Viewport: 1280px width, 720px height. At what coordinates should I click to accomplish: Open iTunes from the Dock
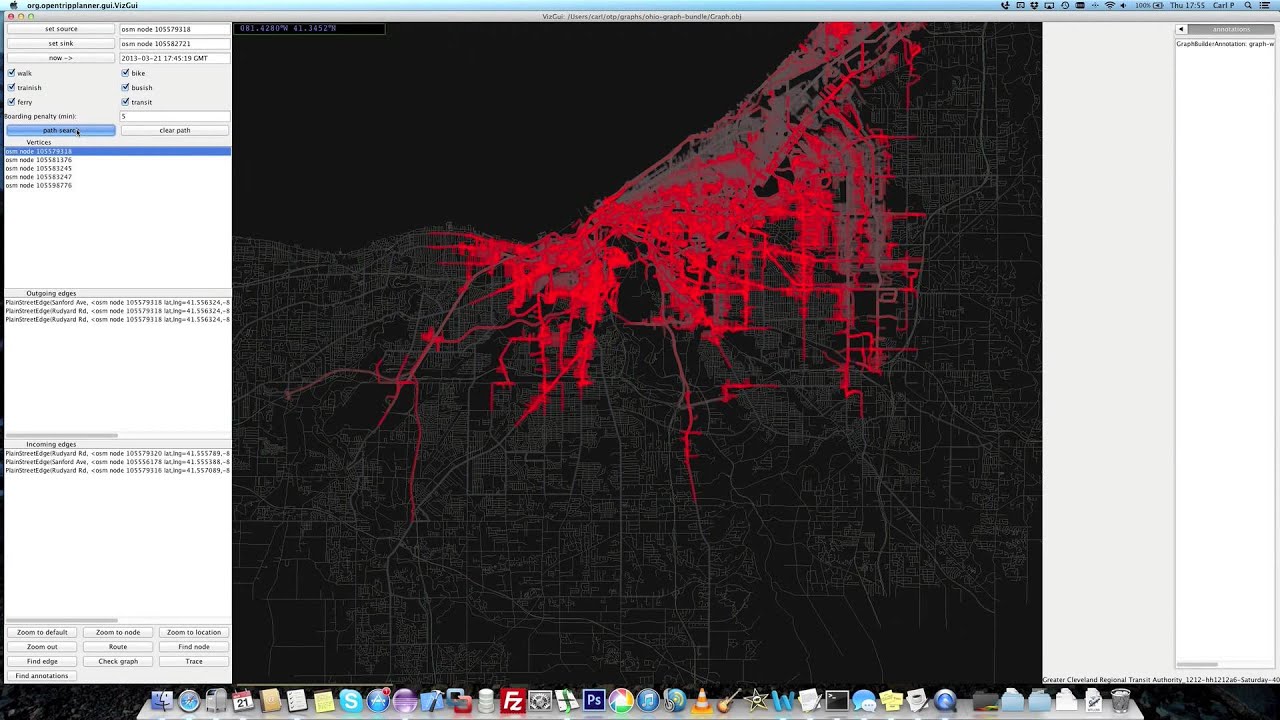(648, 701)
